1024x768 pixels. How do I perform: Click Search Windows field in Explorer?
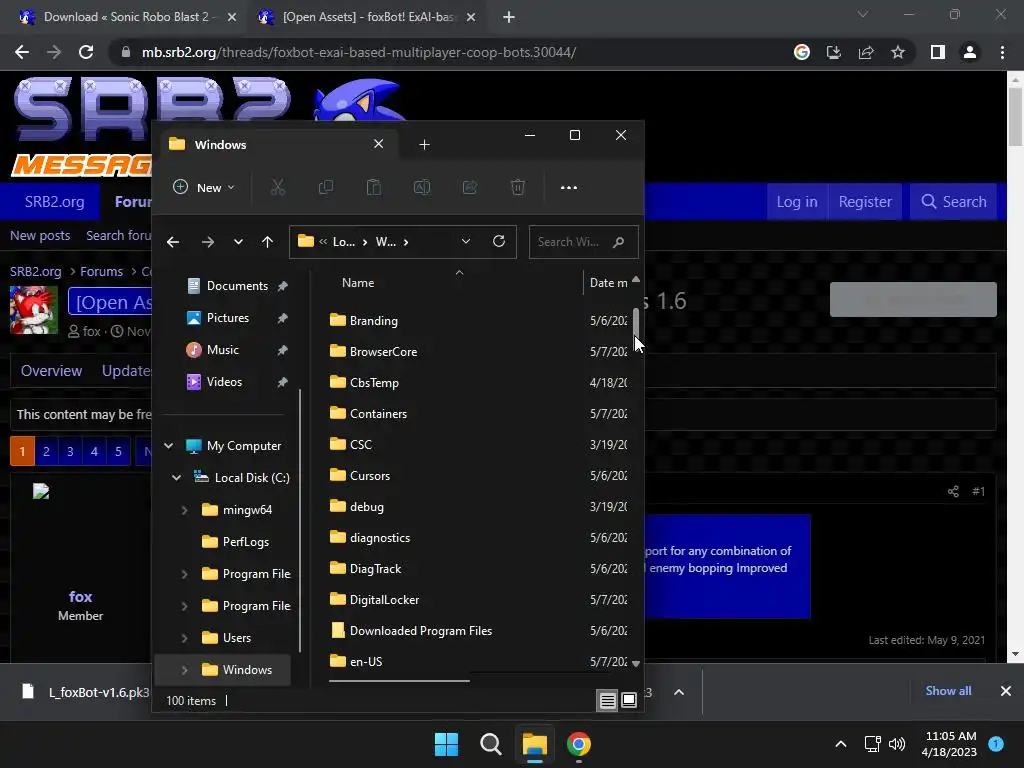(583, 242)
